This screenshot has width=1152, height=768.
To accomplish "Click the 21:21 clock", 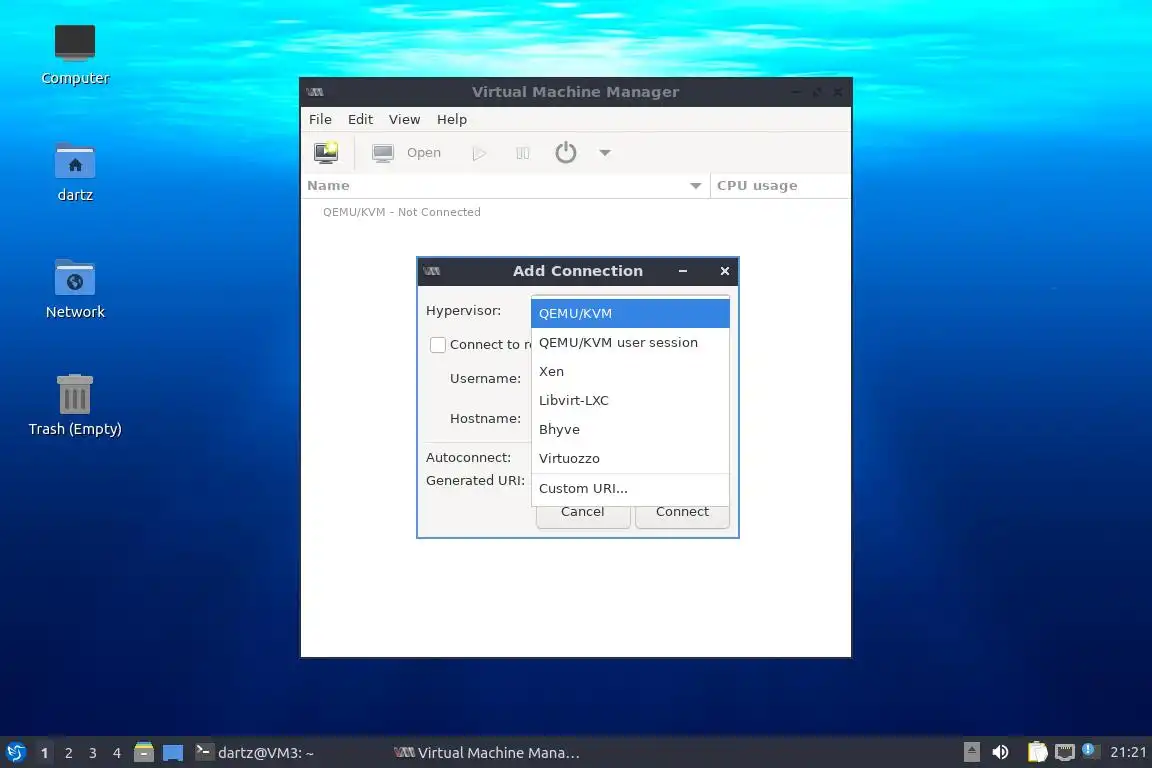I will click(1128, 753).
